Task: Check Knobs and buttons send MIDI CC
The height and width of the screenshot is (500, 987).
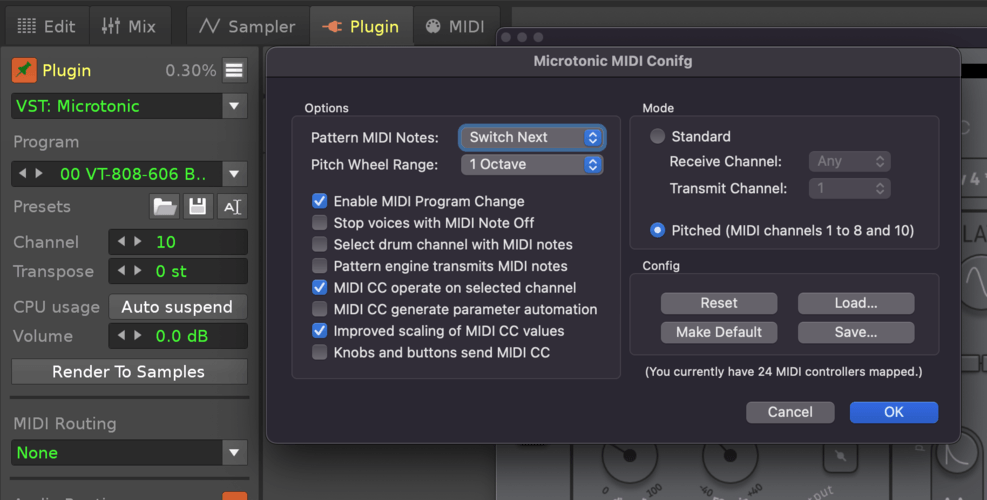Action: point(320,352)
